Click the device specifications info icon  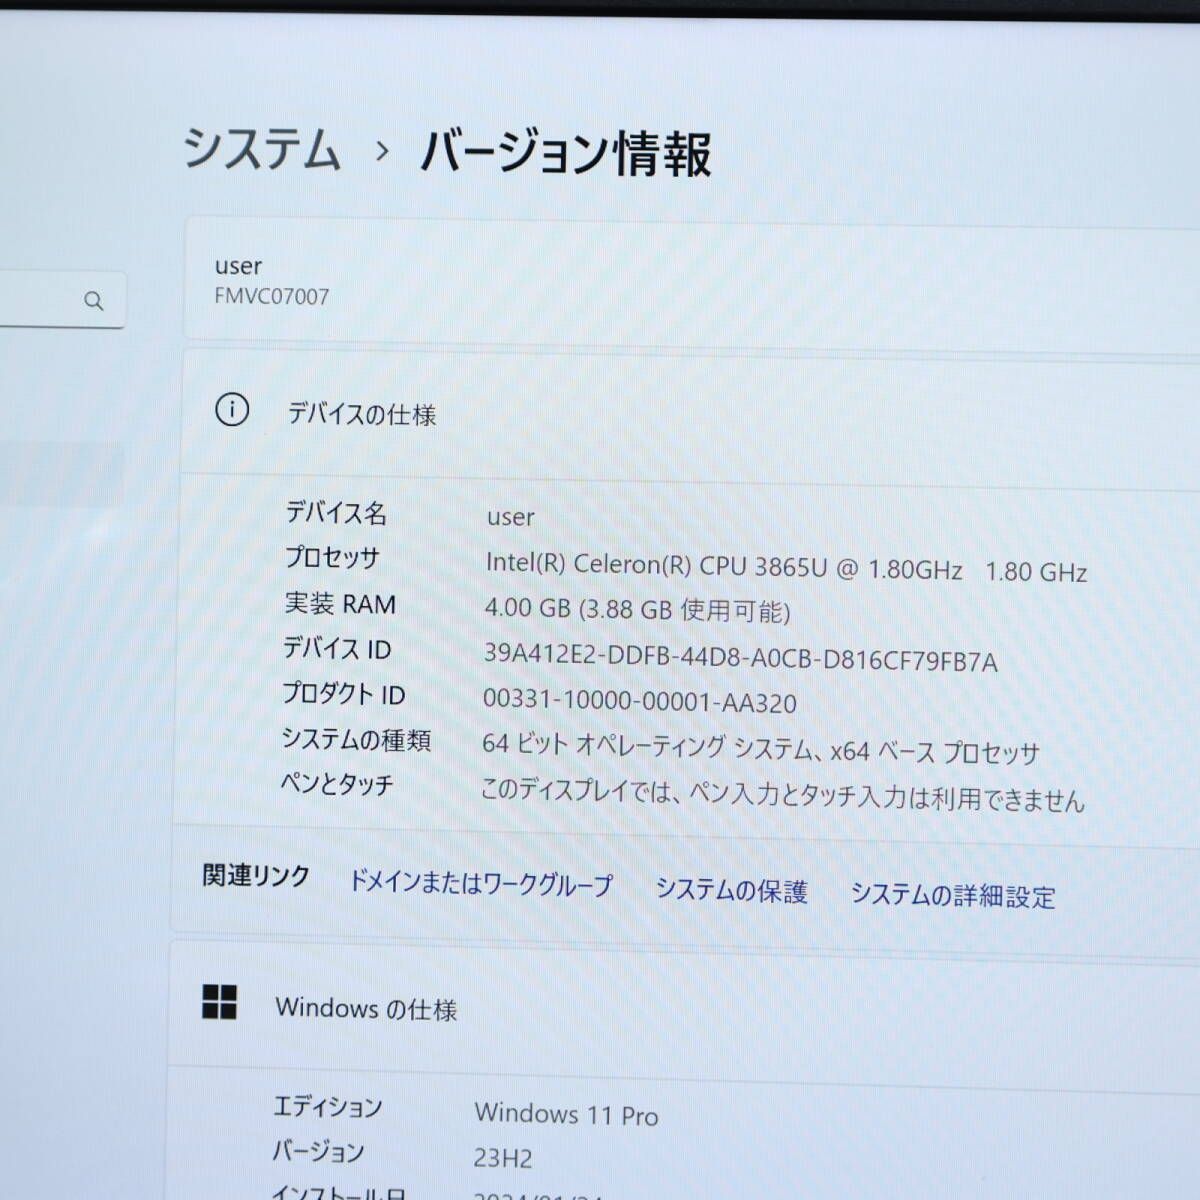click(x=232, y=409)
